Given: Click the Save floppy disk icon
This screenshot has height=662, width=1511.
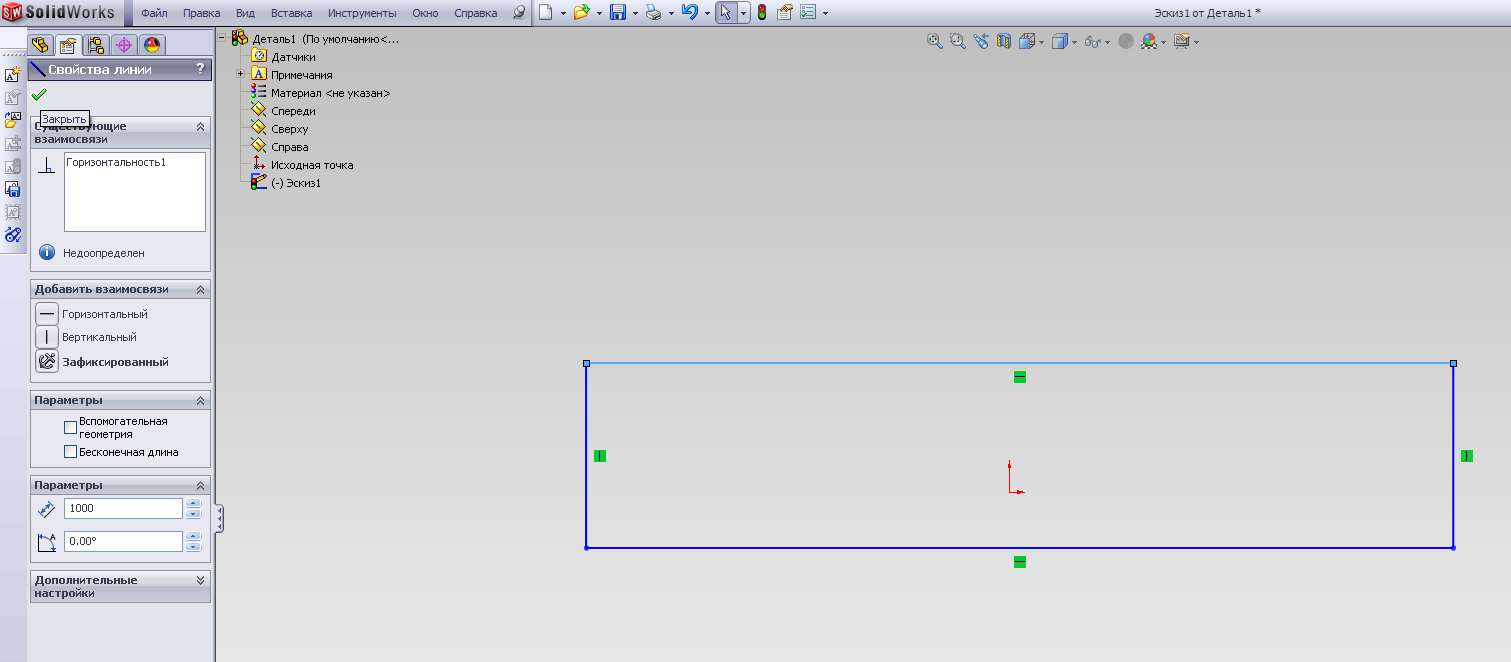Looking at the screenshot, I should (x=618, y=13).
